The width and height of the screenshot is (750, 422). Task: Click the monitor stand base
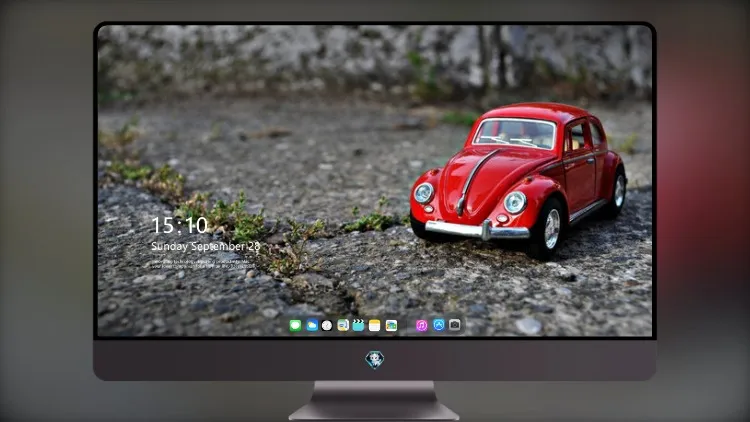[x=374, y=401]
